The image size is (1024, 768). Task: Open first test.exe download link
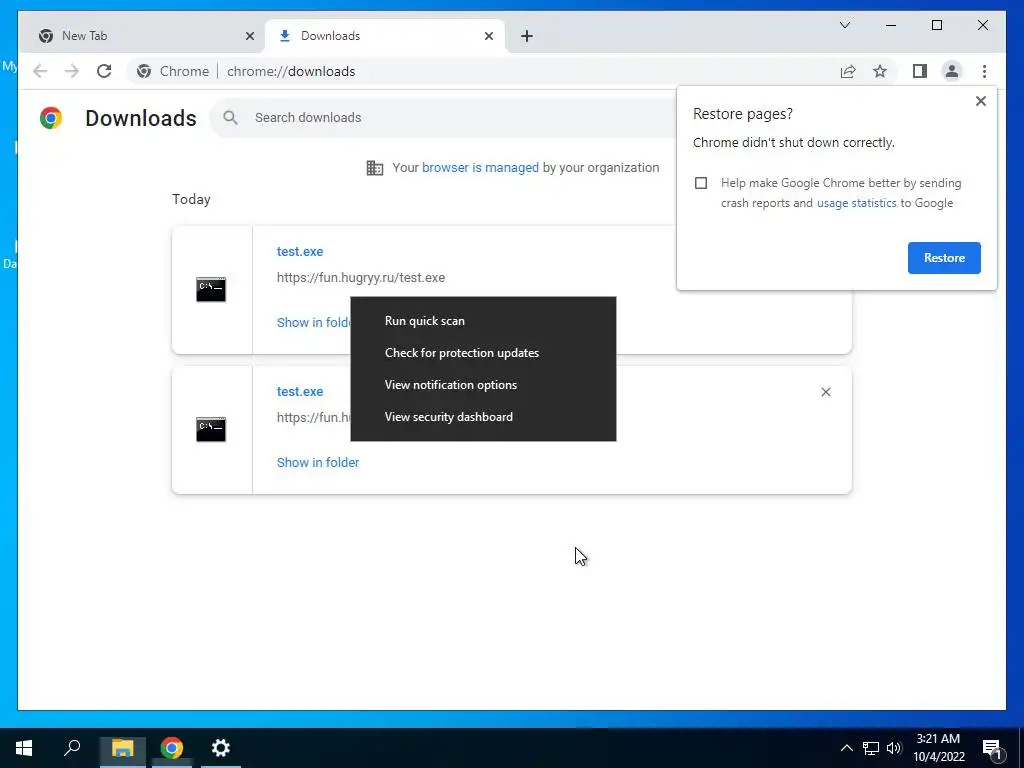point(300,251)
